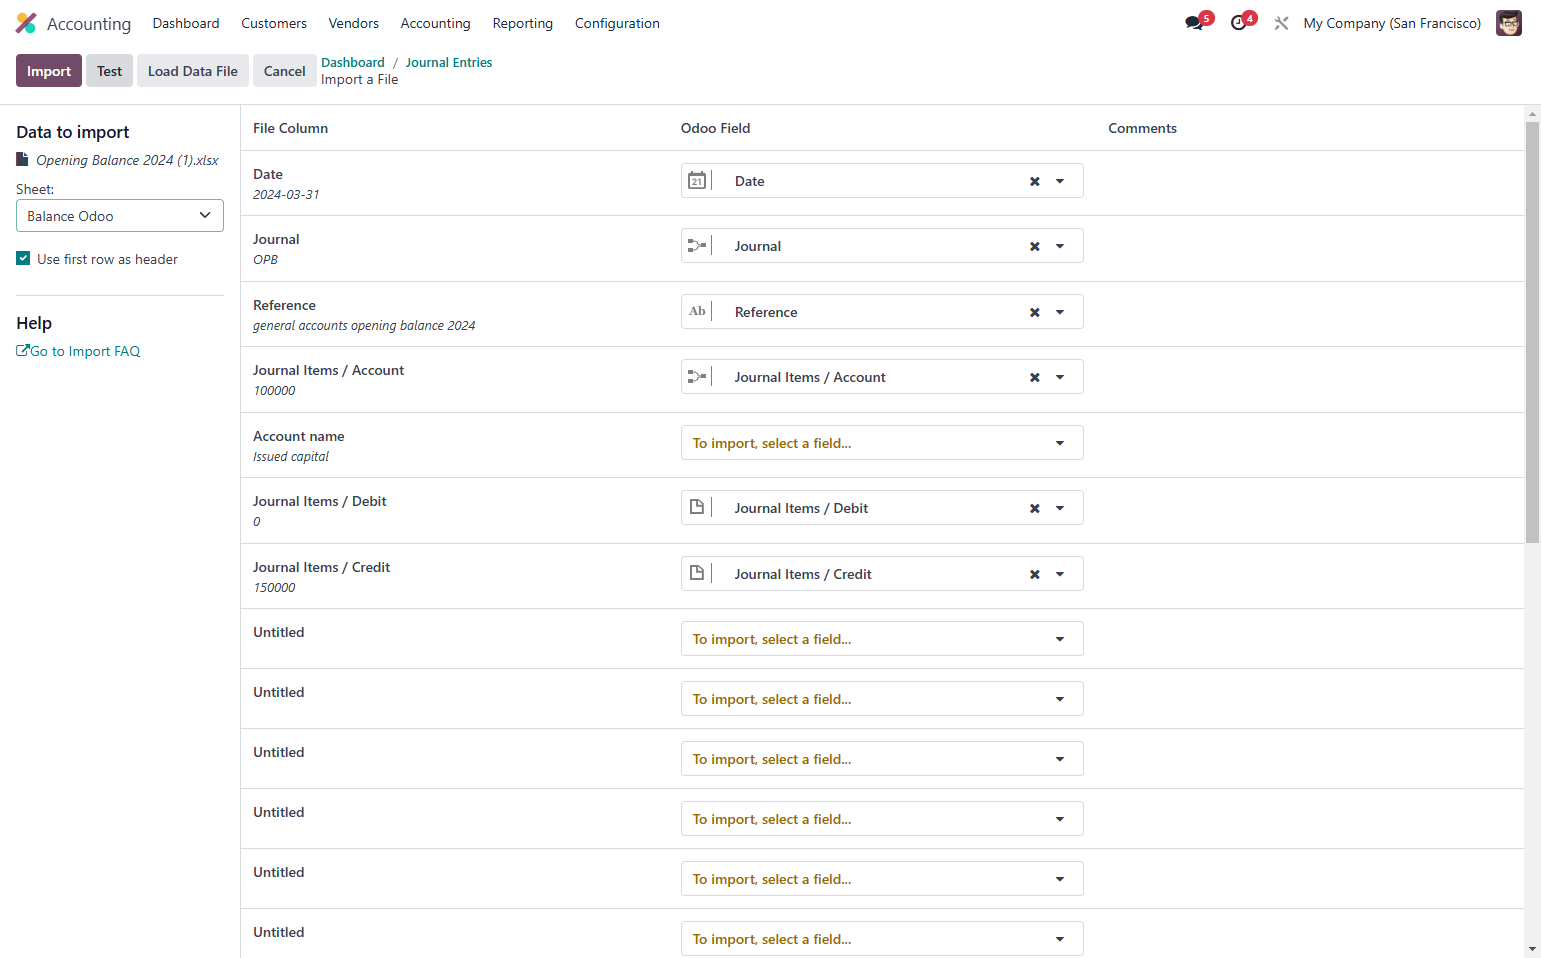
Task: Click the Import button
Action: click(x=49, y=71)
